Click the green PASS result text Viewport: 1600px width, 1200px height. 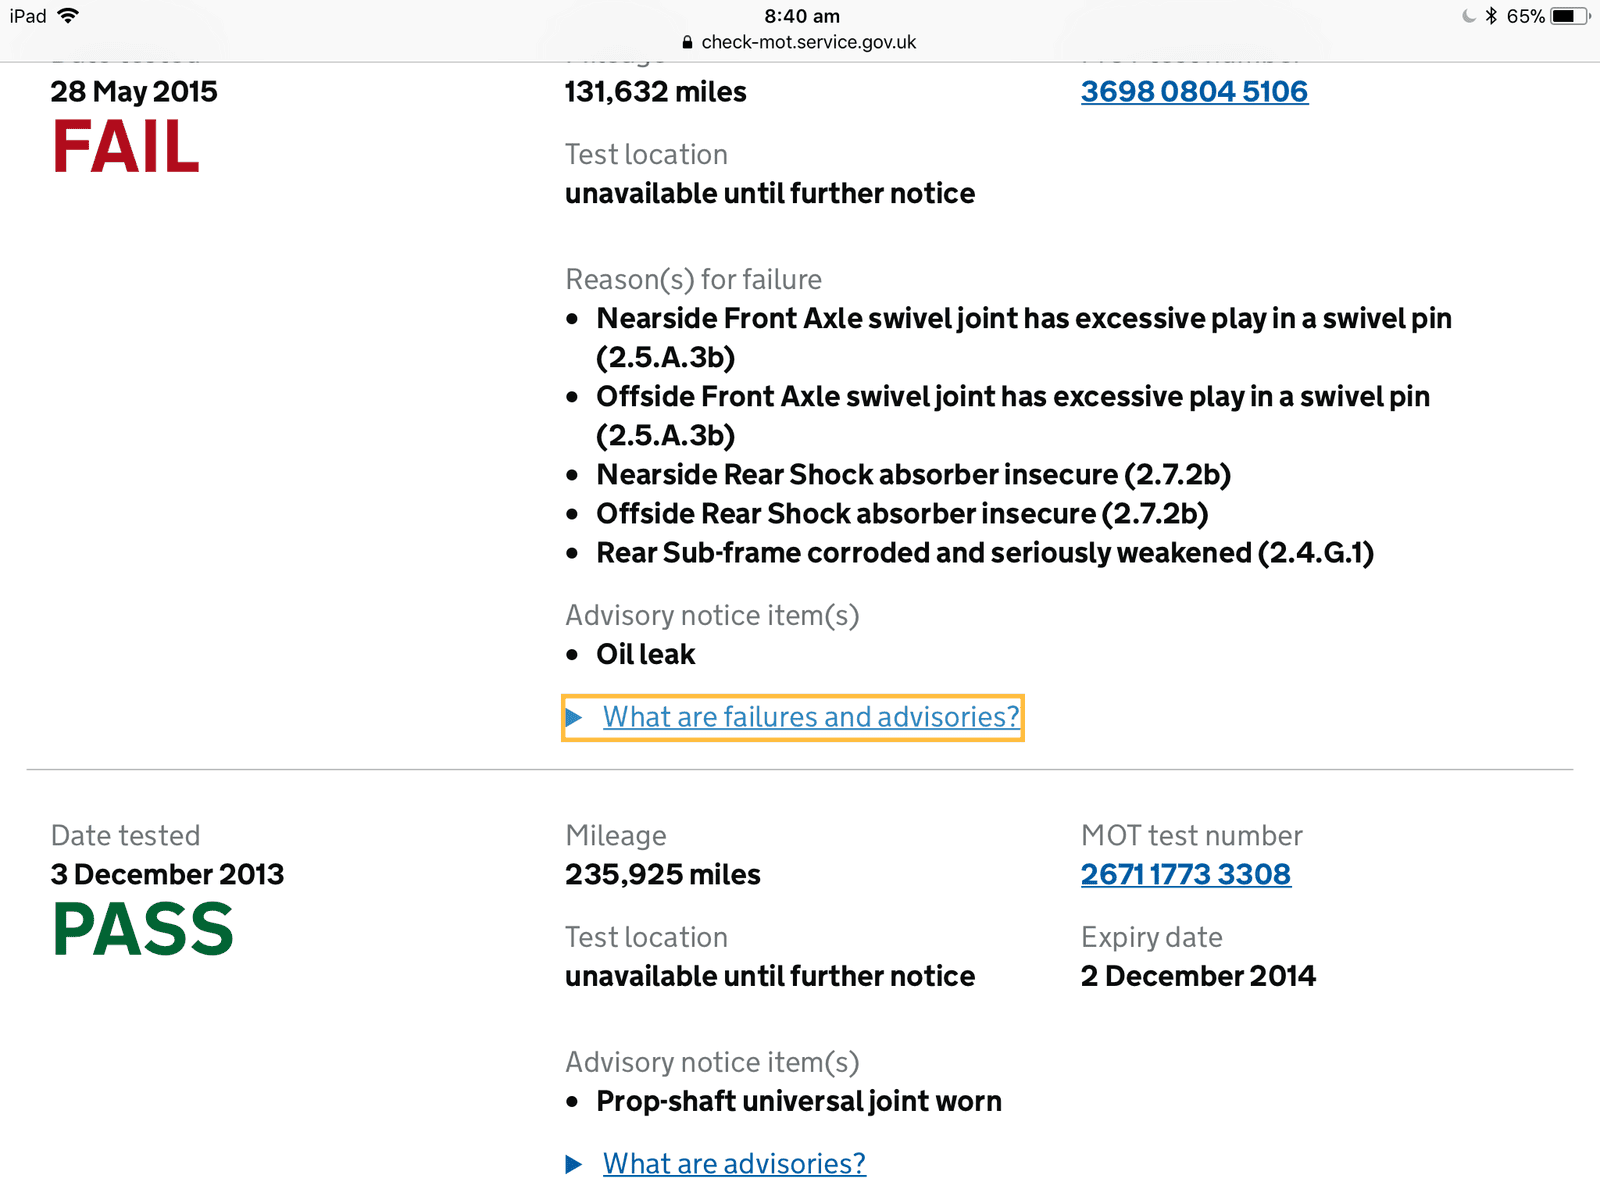(x=143, y=930)
